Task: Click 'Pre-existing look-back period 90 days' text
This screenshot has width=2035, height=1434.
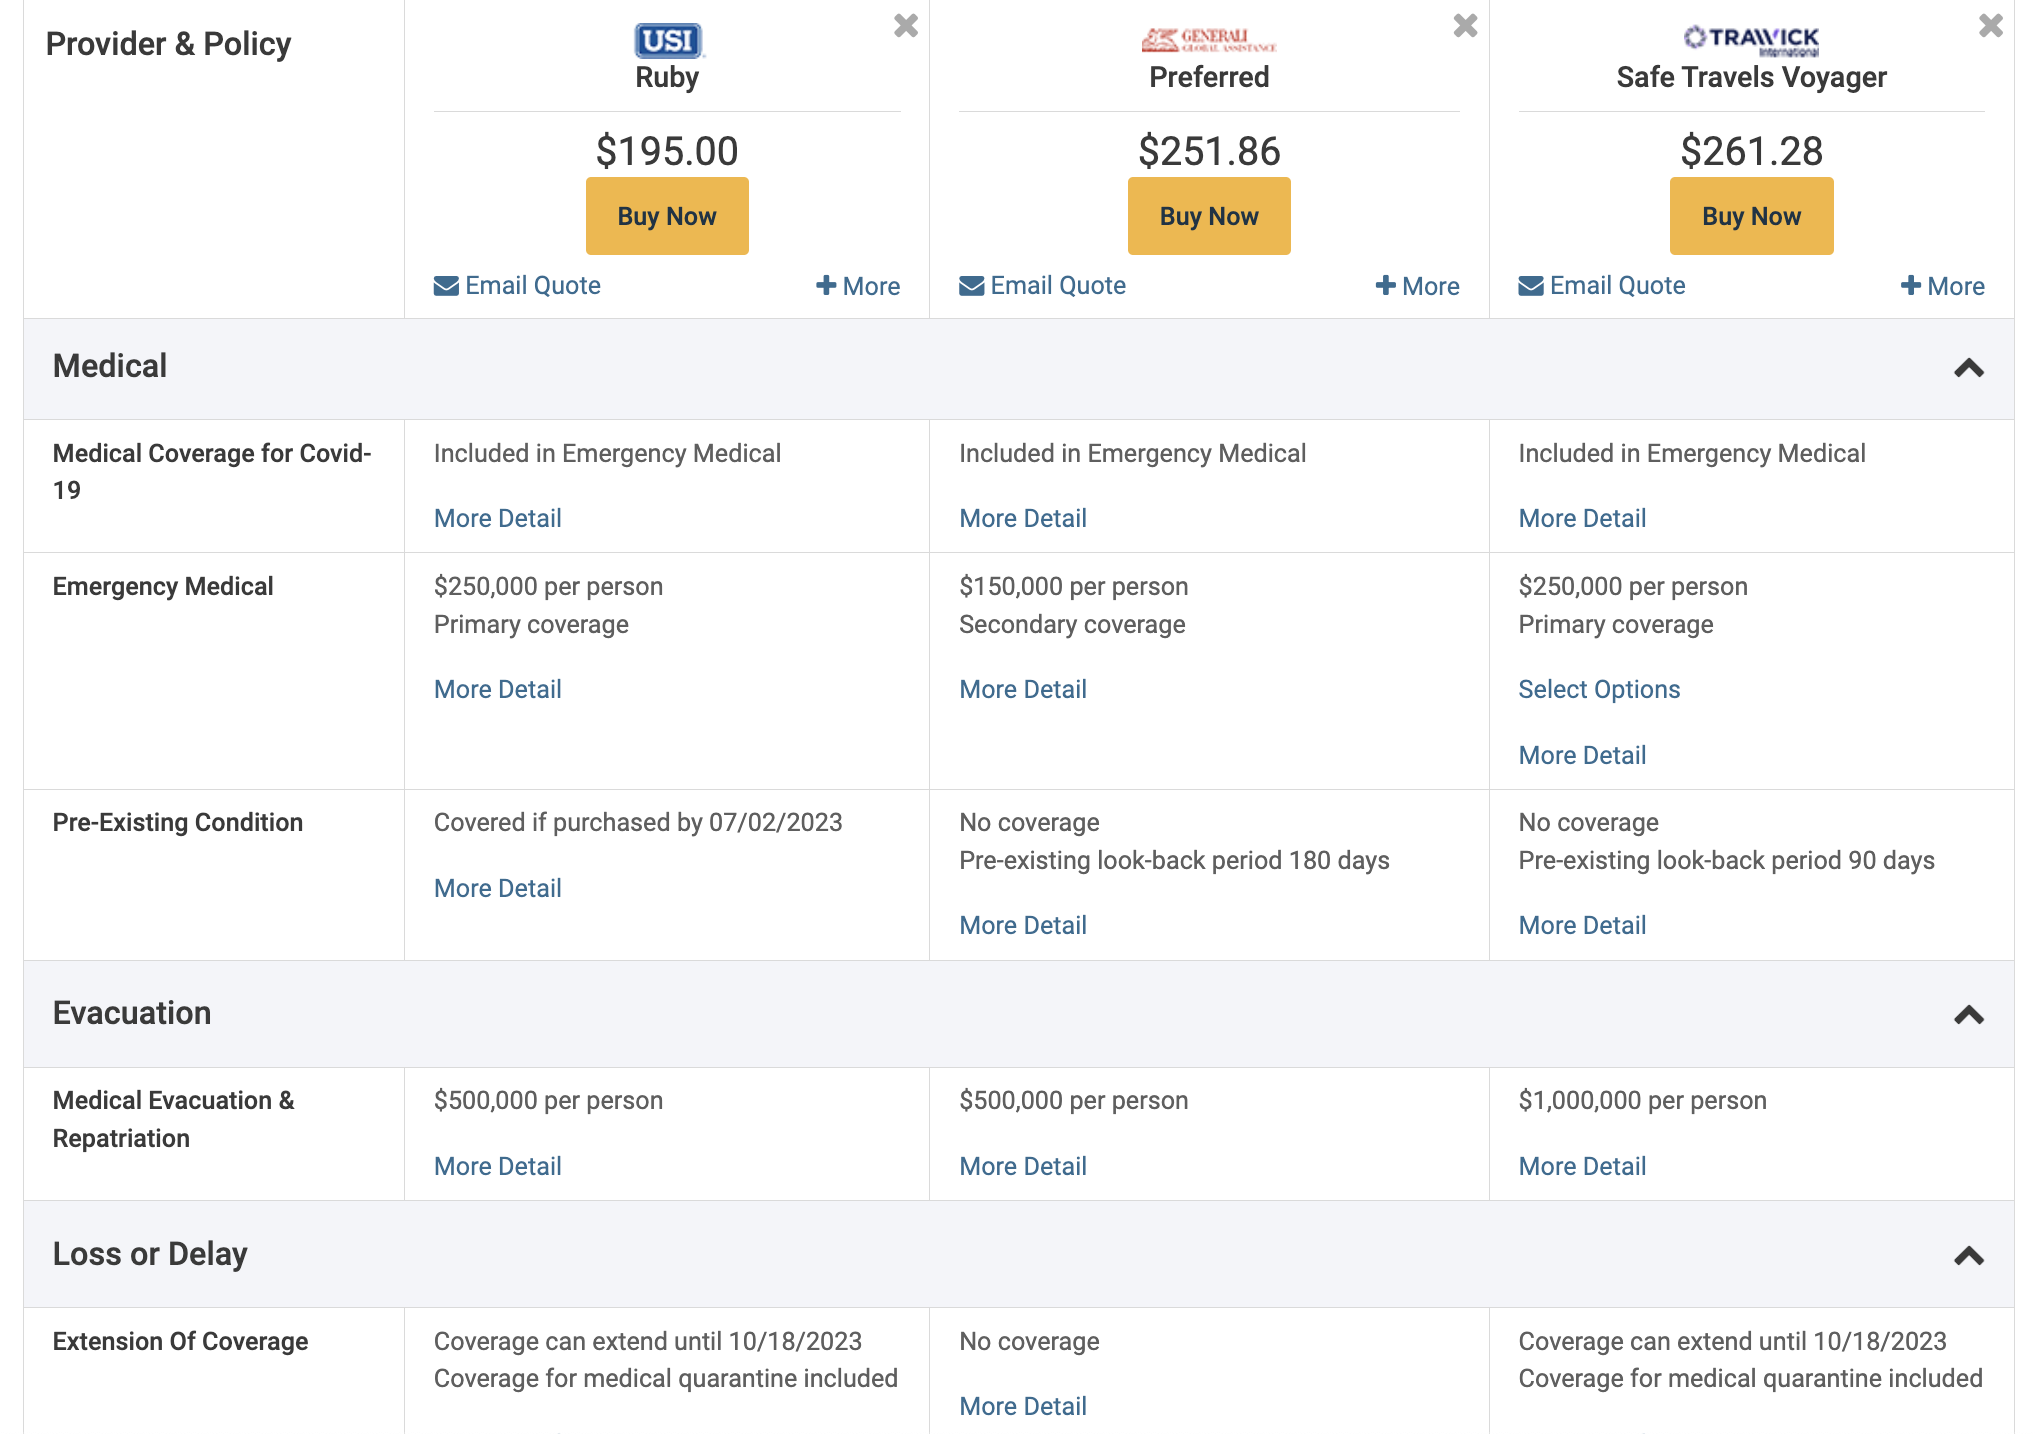Action: coord(1726,860)
